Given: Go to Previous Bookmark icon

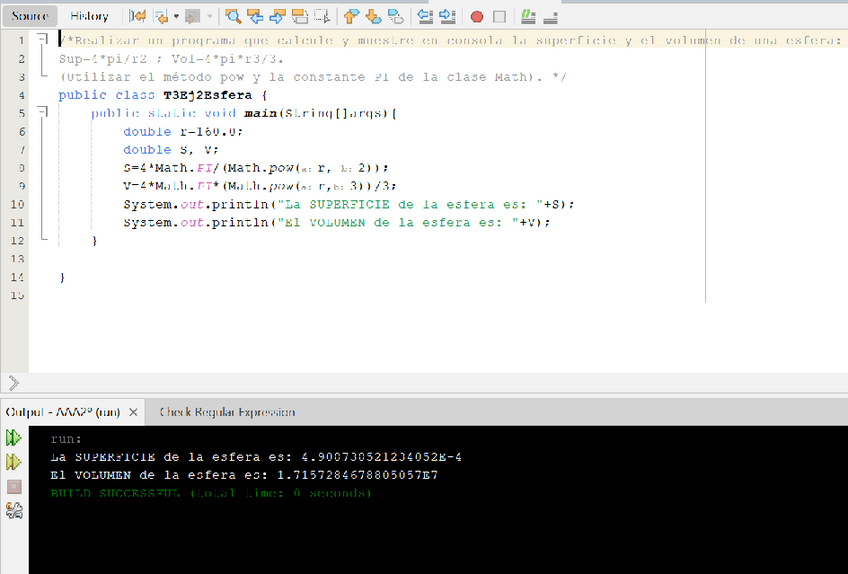Looking at the screenshot, I should pos(350,16).
